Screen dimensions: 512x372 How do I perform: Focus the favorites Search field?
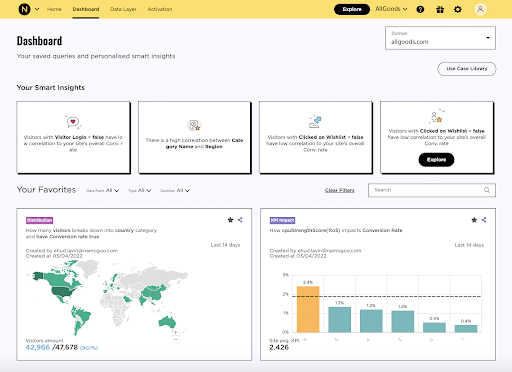click(432, 190)
